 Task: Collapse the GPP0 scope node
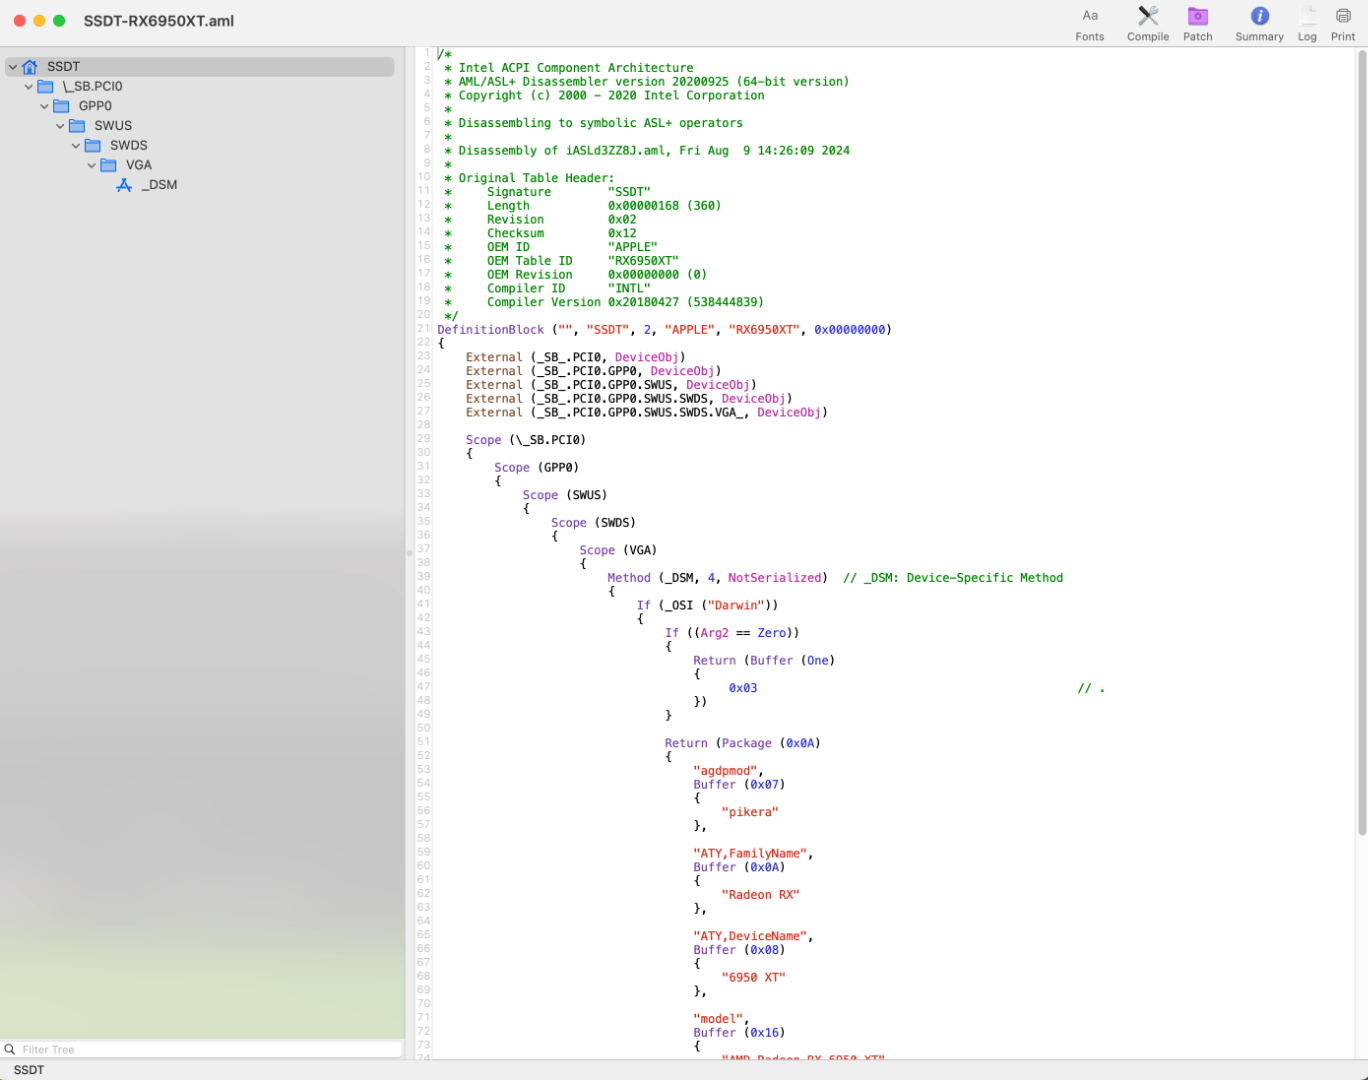point(45,106)
